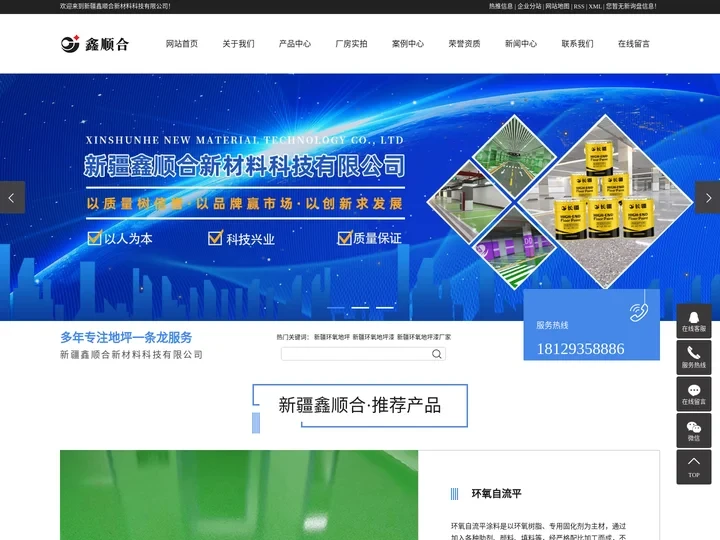Select the third banner slide indicator
This screenshot has height=540, width=720.
pos(385,308)
